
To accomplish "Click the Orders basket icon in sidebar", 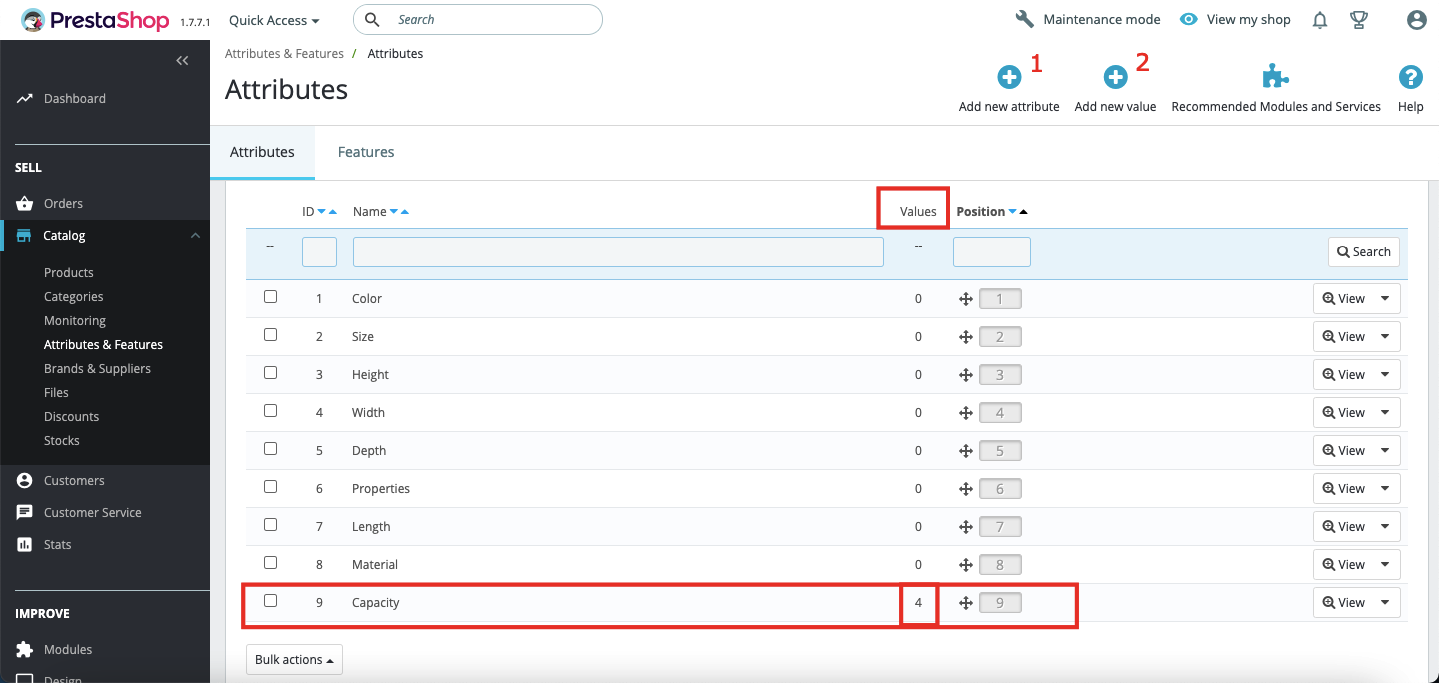I will 25,203.
